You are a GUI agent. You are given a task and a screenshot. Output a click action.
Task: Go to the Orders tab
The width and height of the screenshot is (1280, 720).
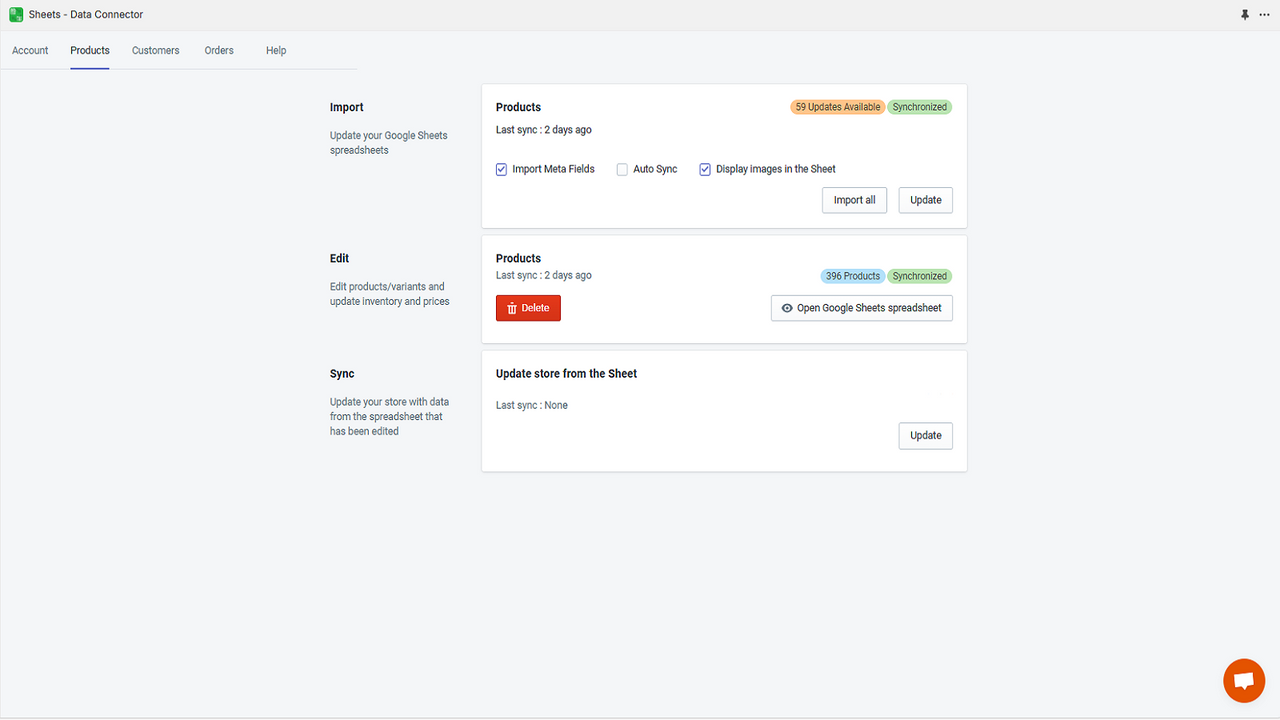pos(219,50)
